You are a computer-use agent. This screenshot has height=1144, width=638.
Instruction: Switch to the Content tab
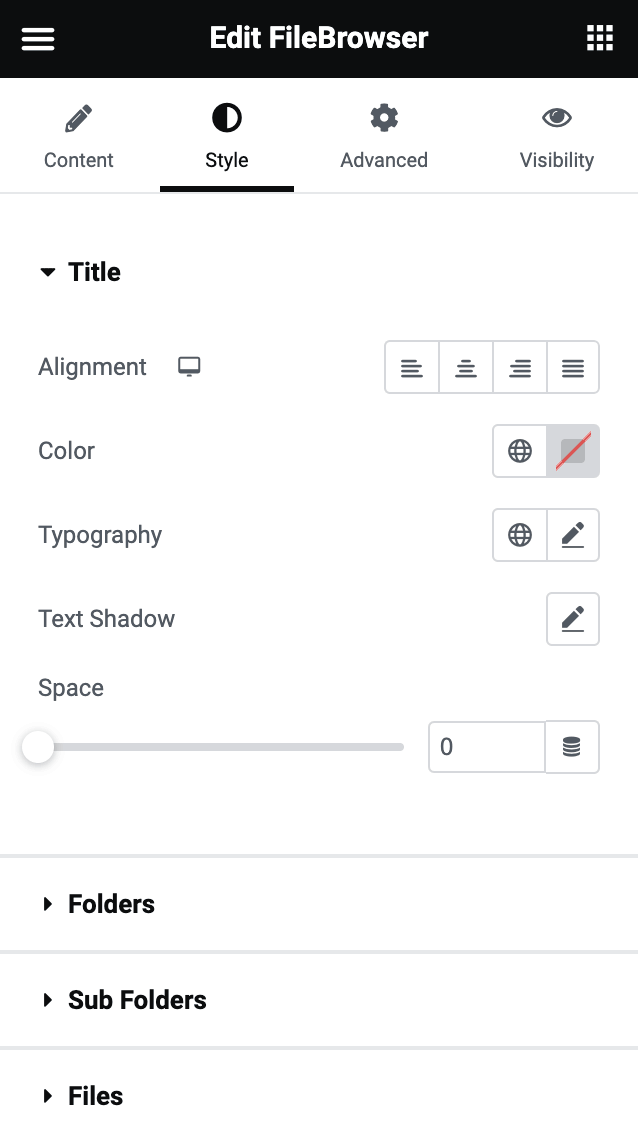pos(79,138)
